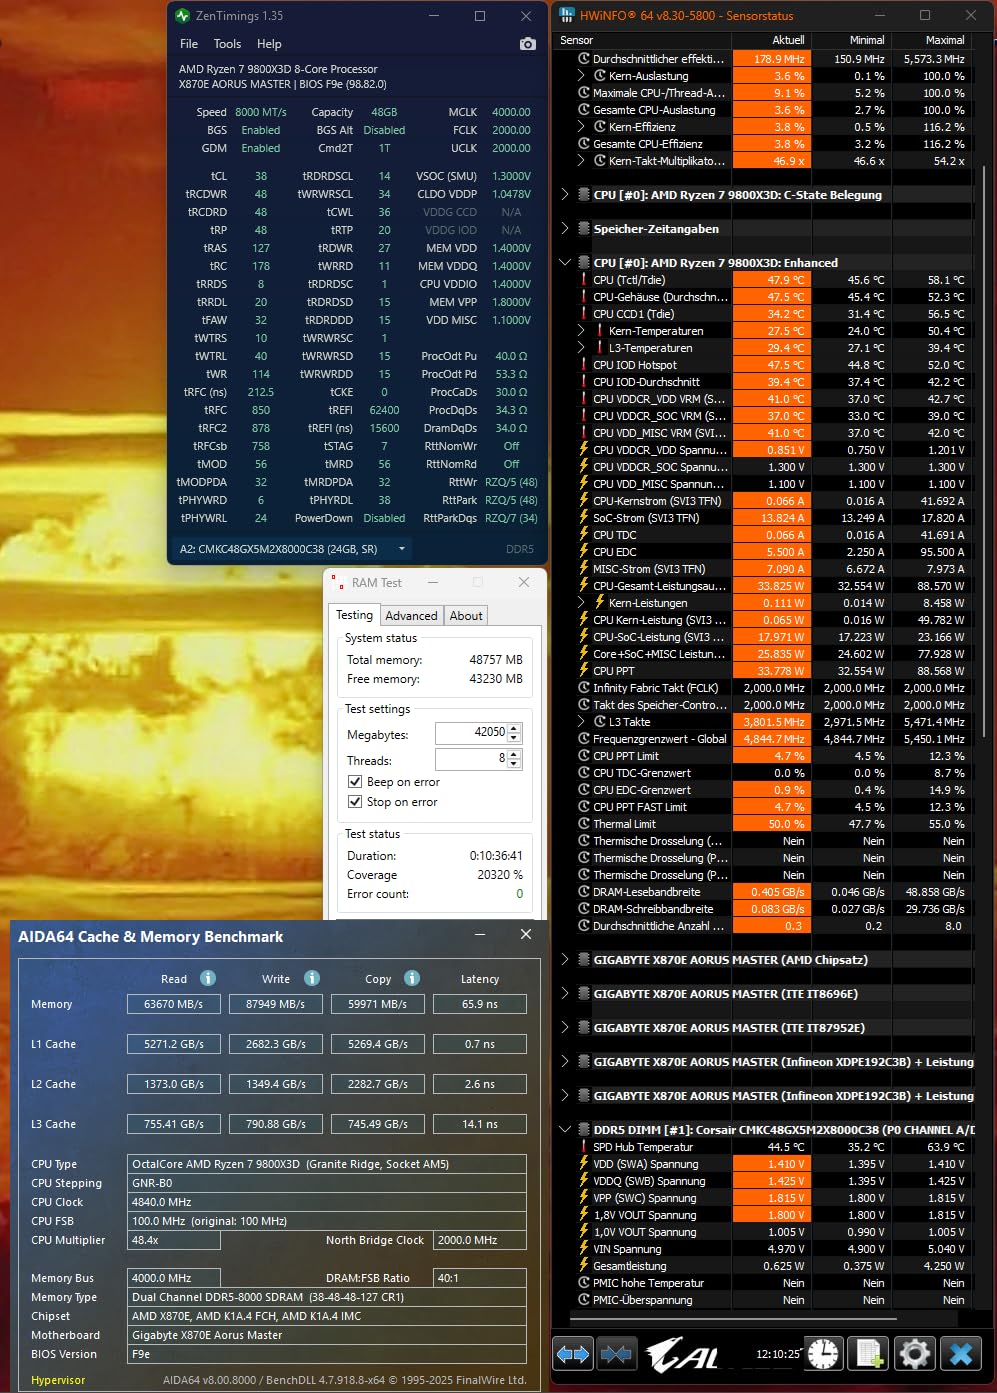Click the Minimal column header in HWiNFO
Image resolution: width=997 pixels, height=1393 pixels.
pos(867,40)
